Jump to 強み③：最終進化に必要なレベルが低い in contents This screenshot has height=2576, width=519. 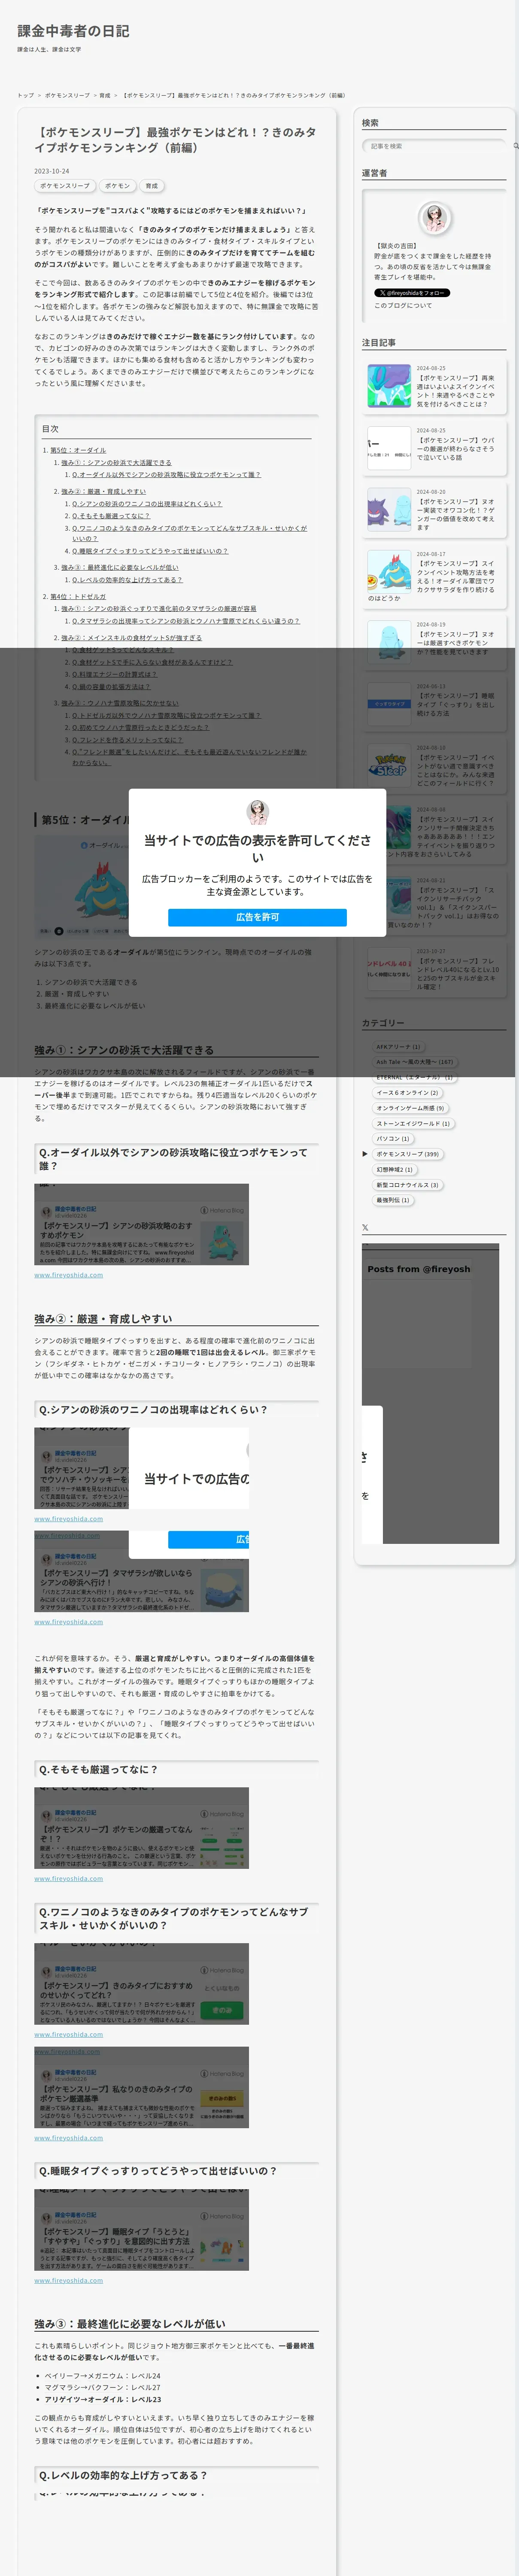[120, 567]
